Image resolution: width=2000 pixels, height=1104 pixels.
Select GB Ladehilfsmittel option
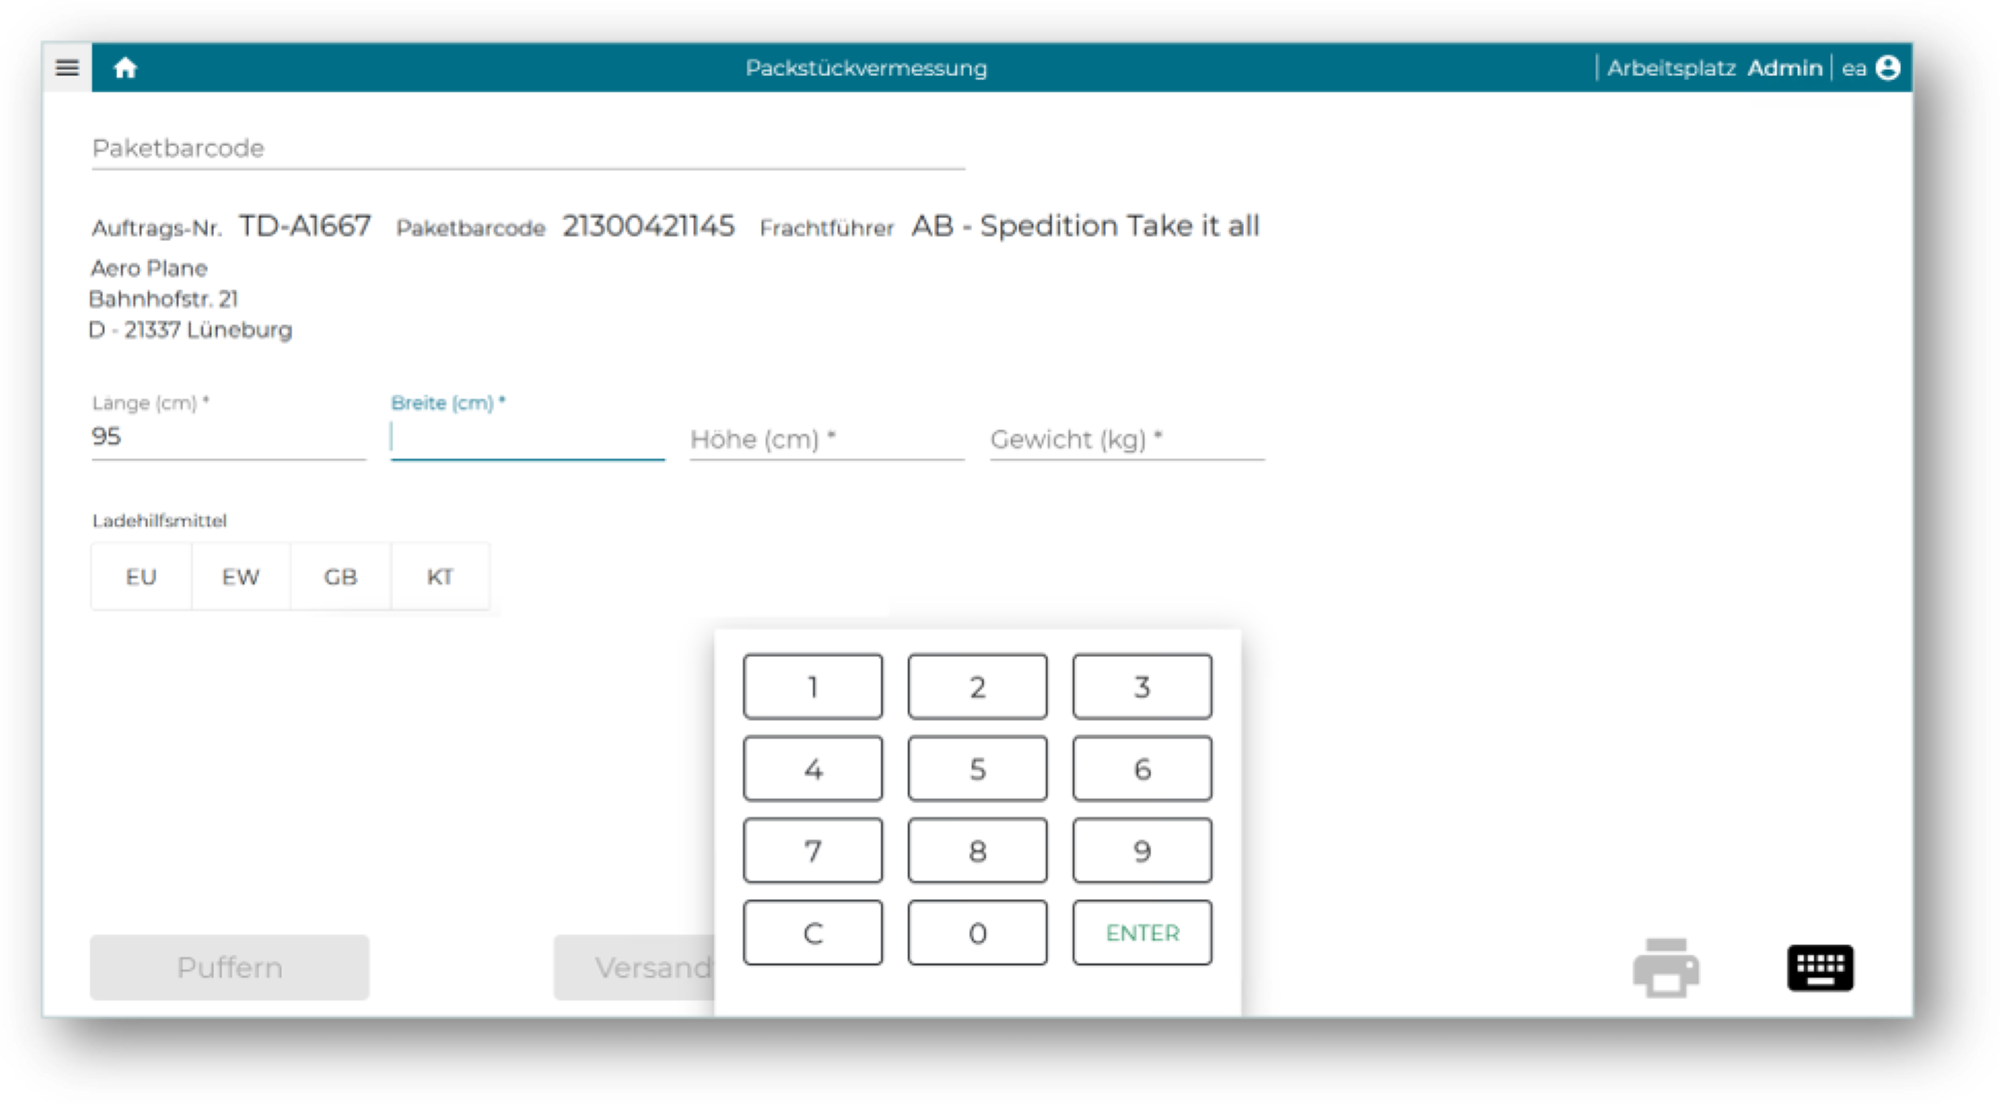(x=340, y=577)
